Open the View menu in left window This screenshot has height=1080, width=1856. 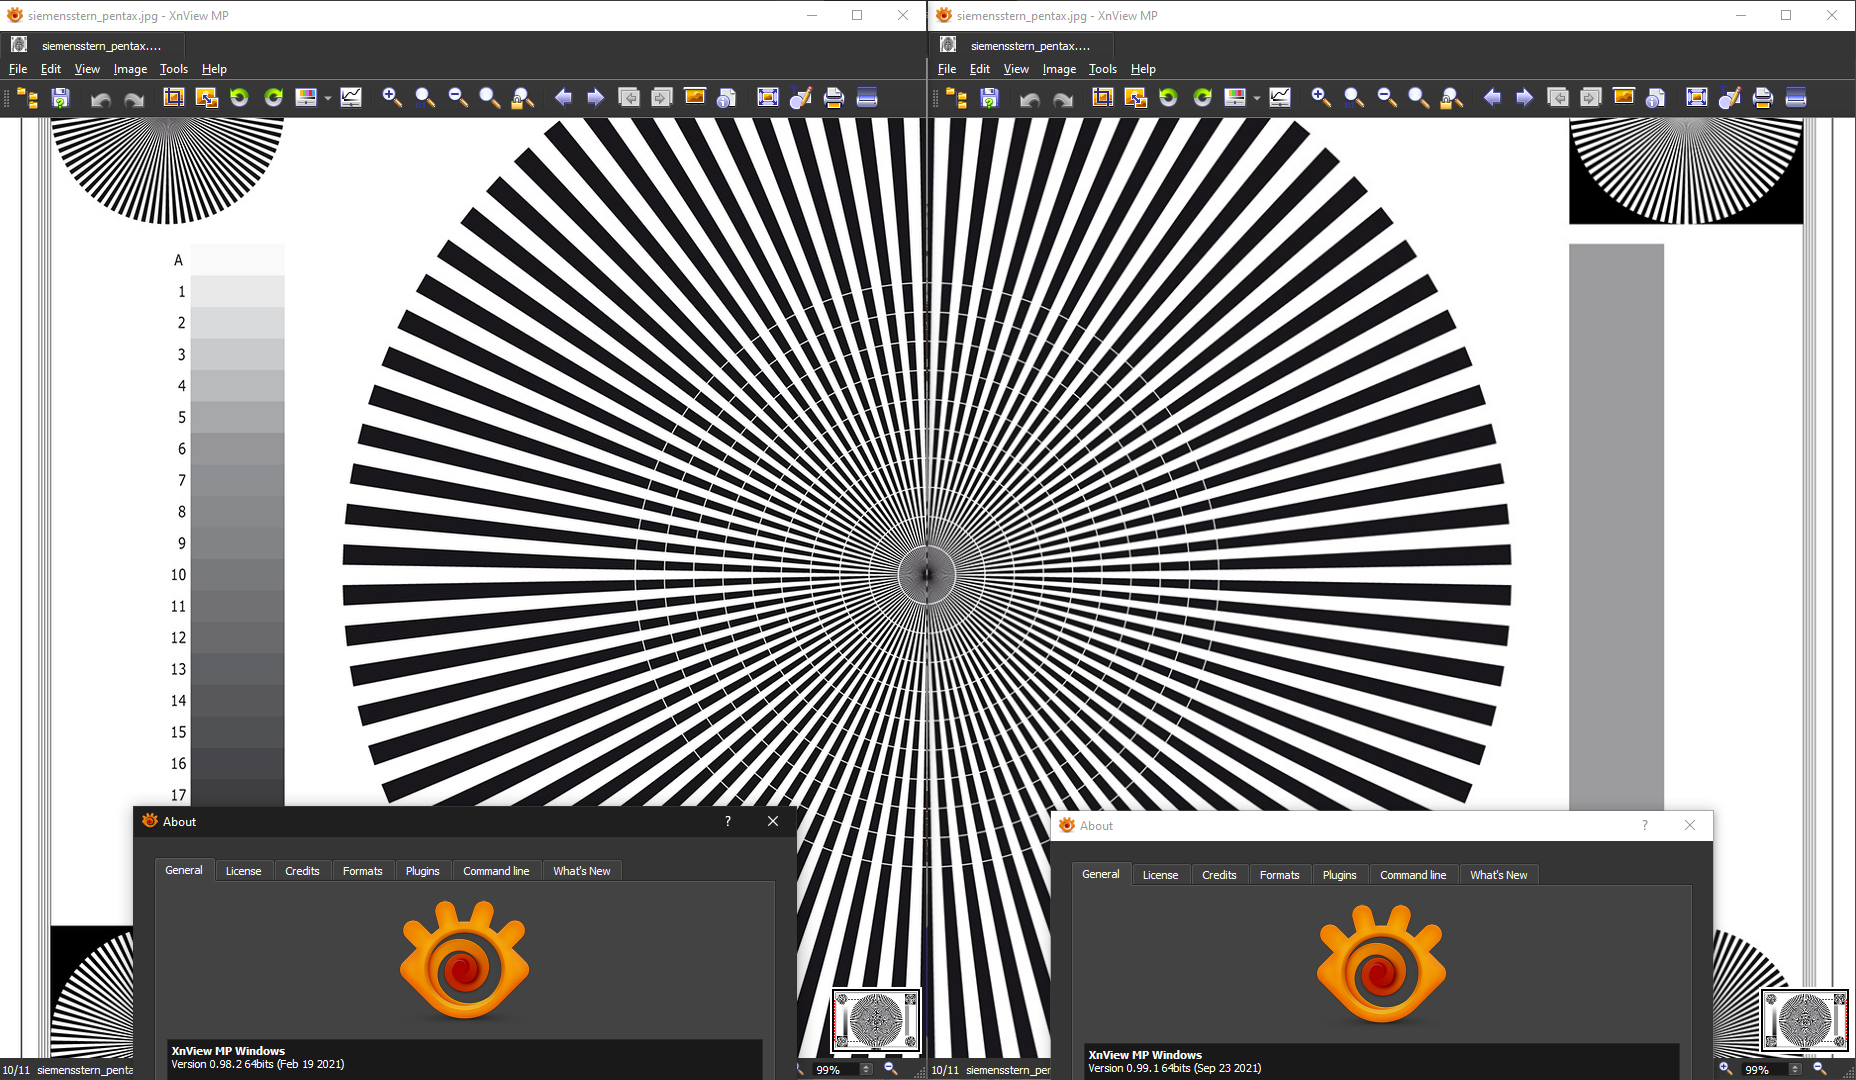[x=87, y=69]
